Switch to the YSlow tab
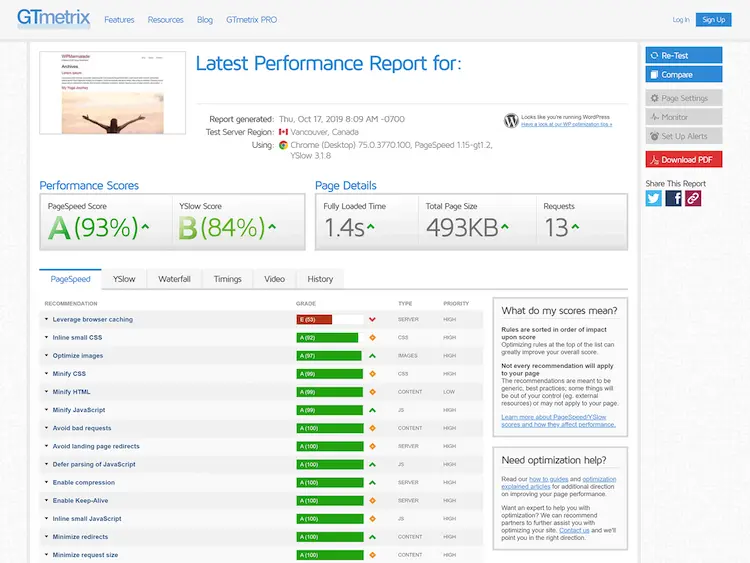Viewport: 750px width, 563px height. click(x=124, y=279)
